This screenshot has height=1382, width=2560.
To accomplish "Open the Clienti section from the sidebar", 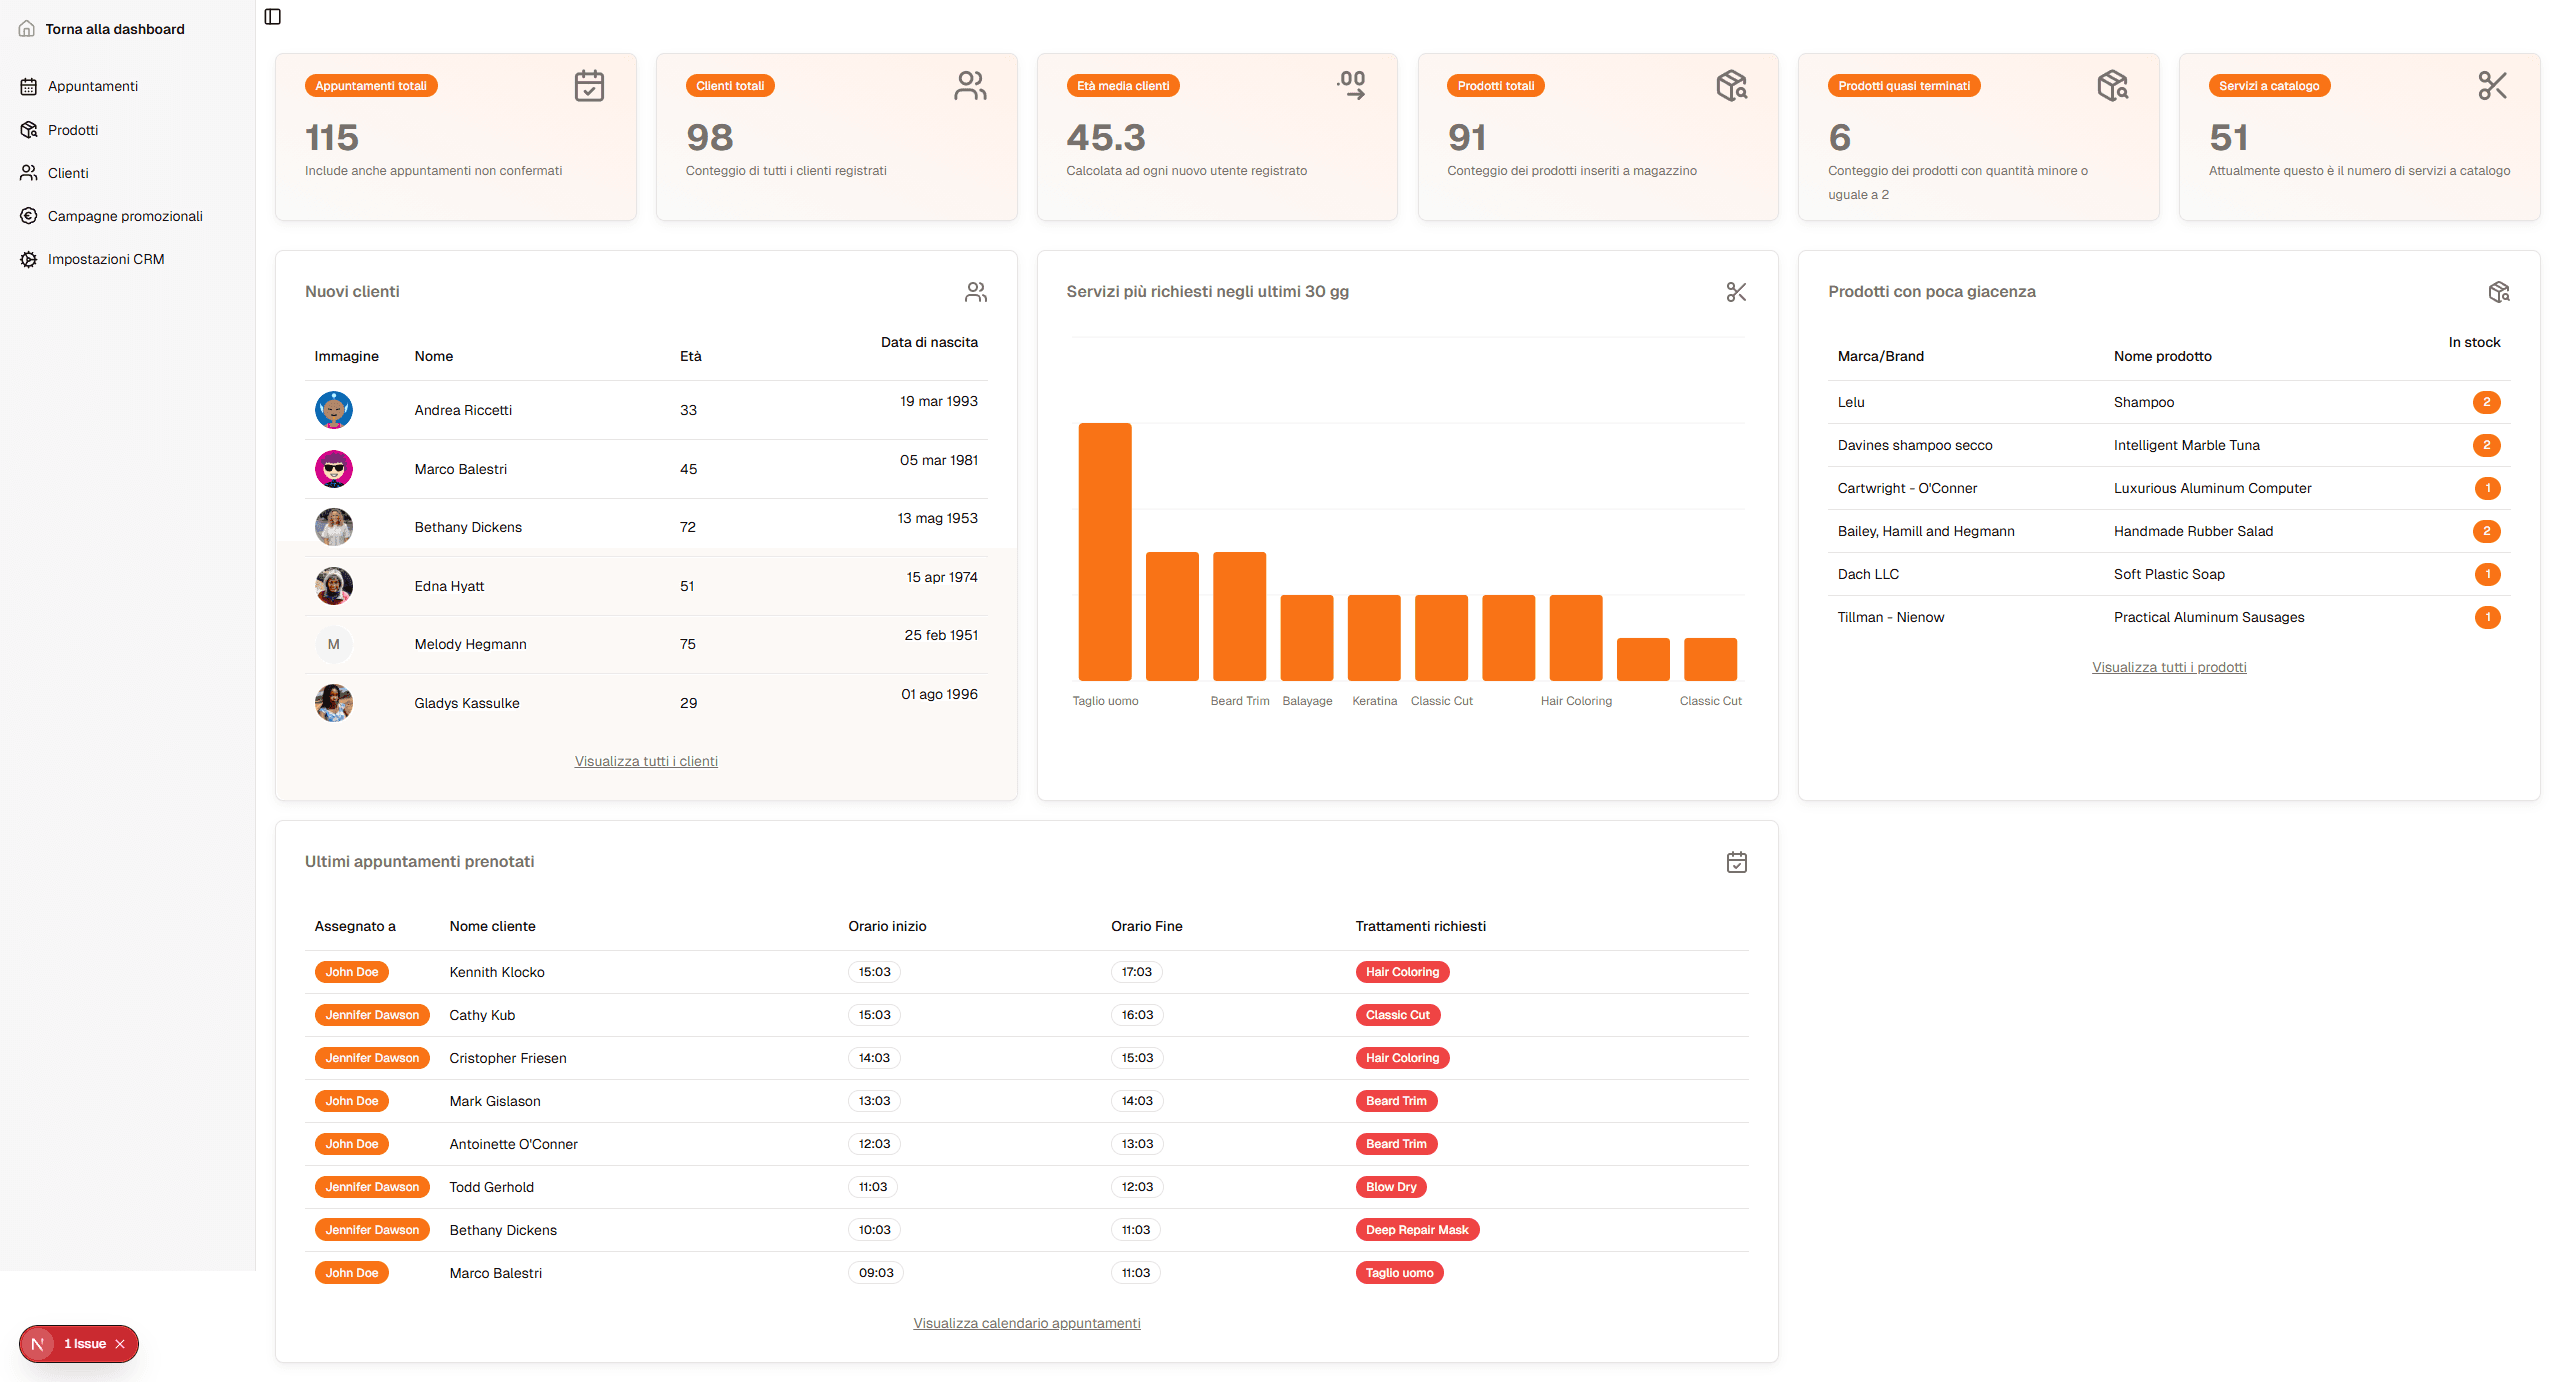I will pyautogui.click(x=67, y=172).
